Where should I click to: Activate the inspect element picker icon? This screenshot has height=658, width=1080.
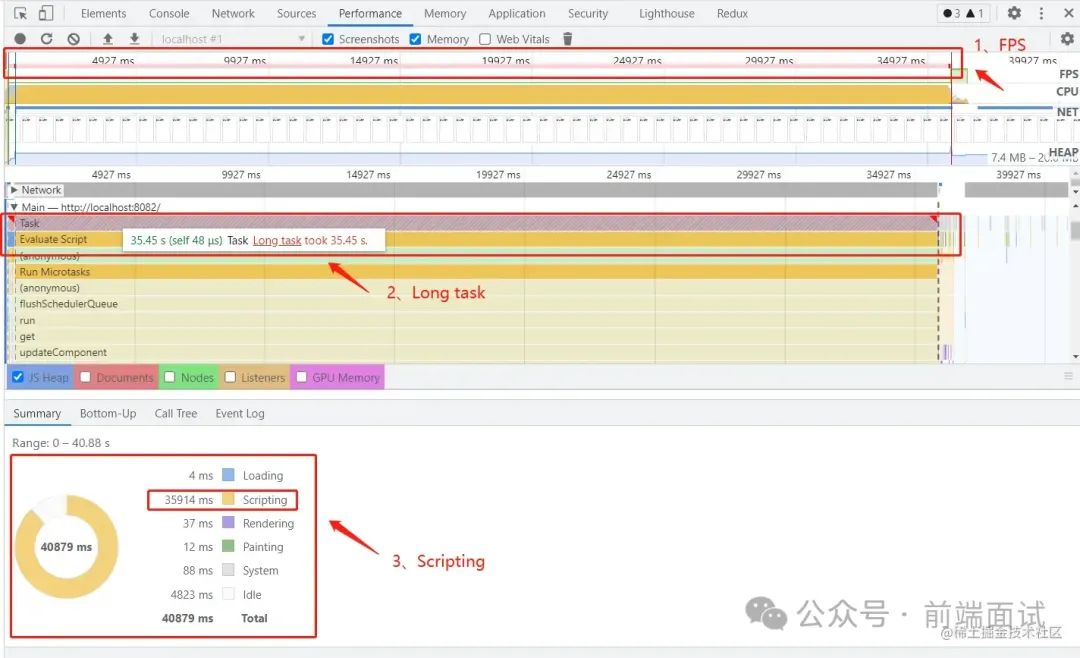pyautogui.click(x=20, y=13)
